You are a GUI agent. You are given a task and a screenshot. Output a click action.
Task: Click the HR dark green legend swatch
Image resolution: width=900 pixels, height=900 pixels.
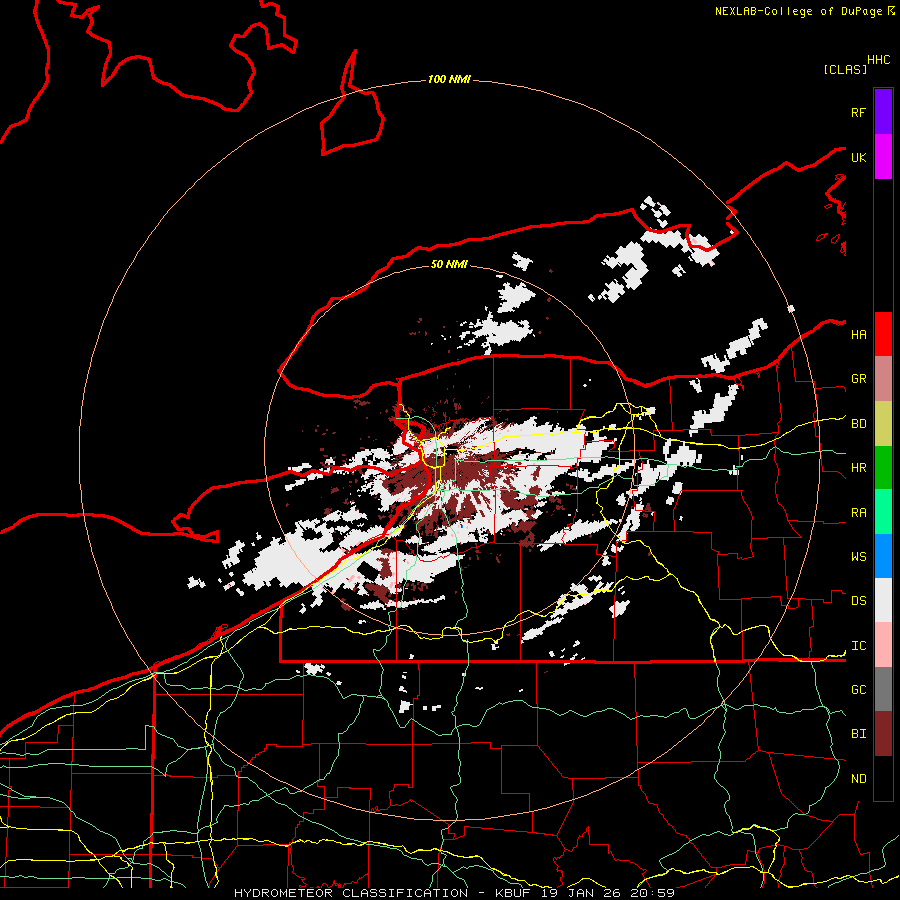(883, 467)
